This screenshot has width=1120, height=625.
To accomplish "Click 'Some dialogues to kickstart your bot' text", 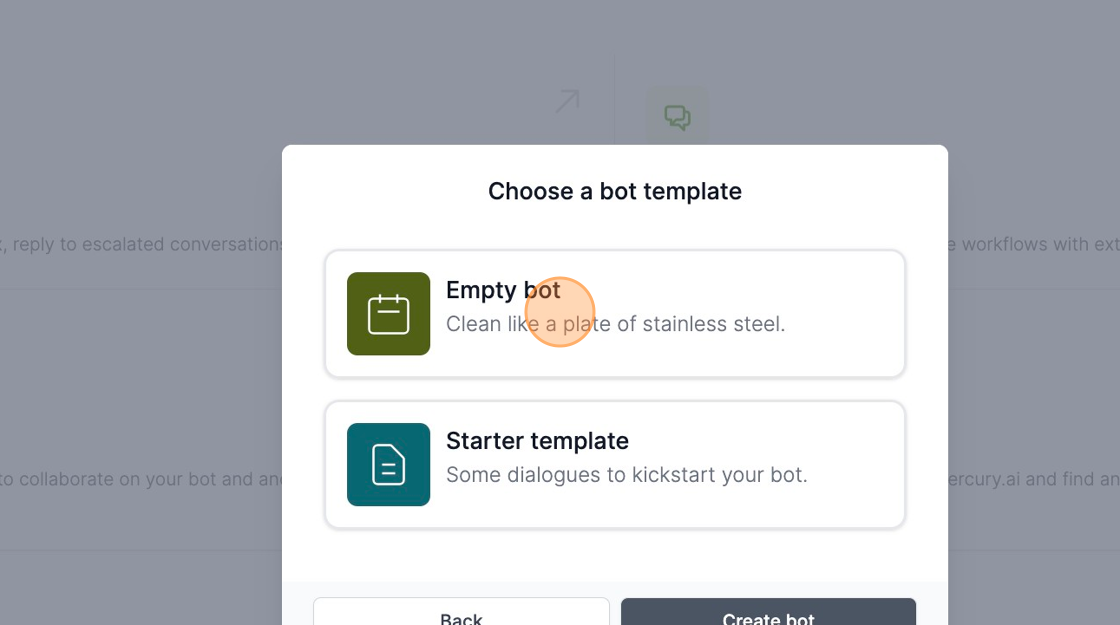I will point(626,475).
